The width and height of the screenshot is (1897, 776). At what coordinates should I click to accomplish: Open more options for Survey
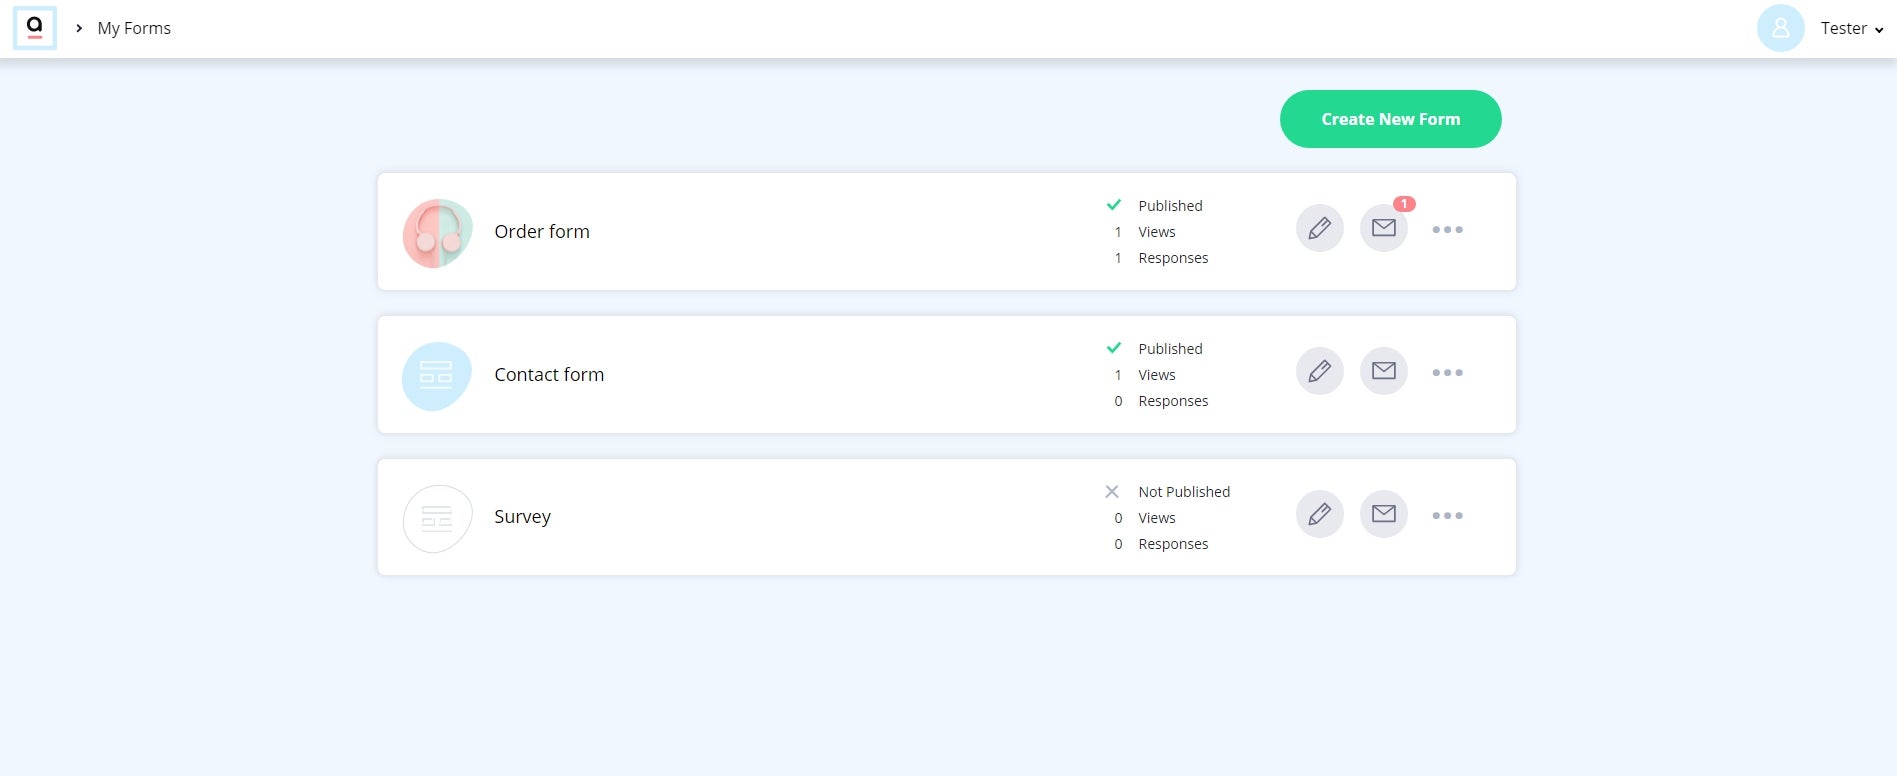pos(1447,516)
